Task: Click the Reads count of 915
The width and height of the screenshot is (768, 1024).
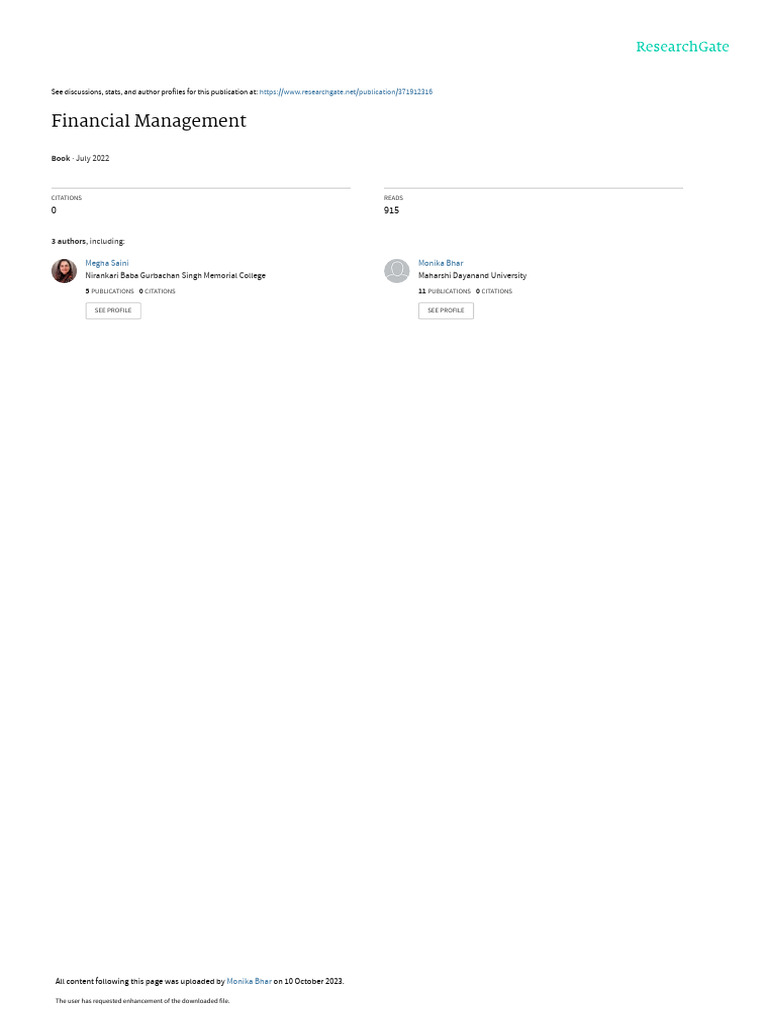Action: tap(391, 210)
